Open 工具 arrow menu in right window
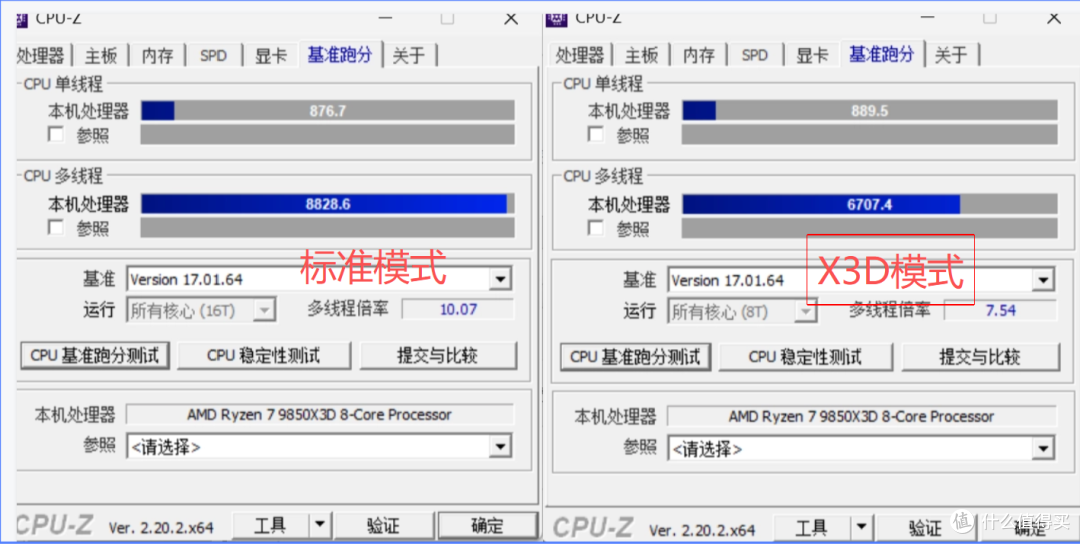The height and width of the screenshot is (544, 1080). (x=860, y=529)
